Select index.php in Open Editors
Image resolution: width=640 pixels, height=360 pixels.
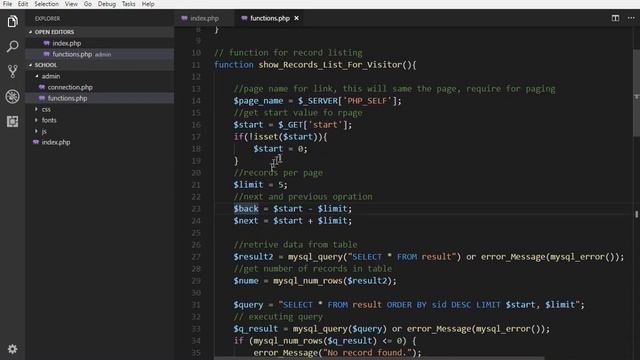[100, 43]
